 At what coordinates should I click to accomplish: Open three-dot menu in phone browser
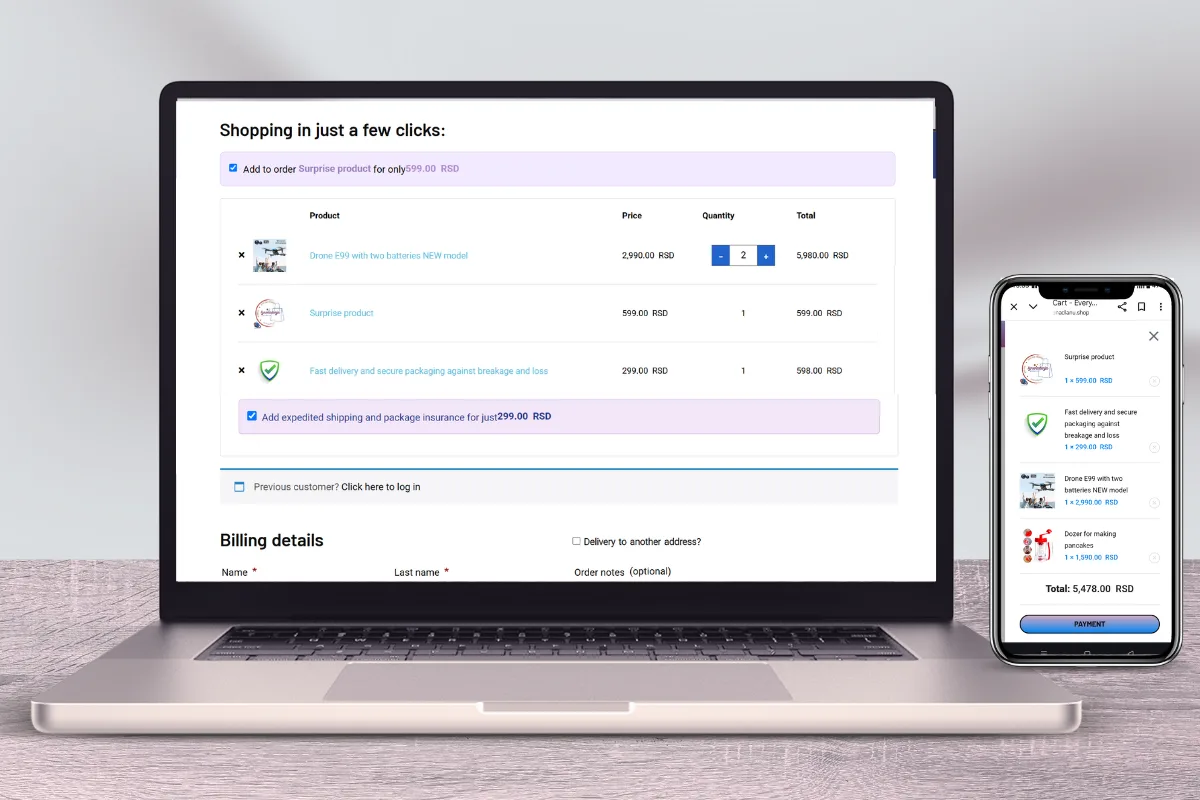click(x=1160, y=307)
